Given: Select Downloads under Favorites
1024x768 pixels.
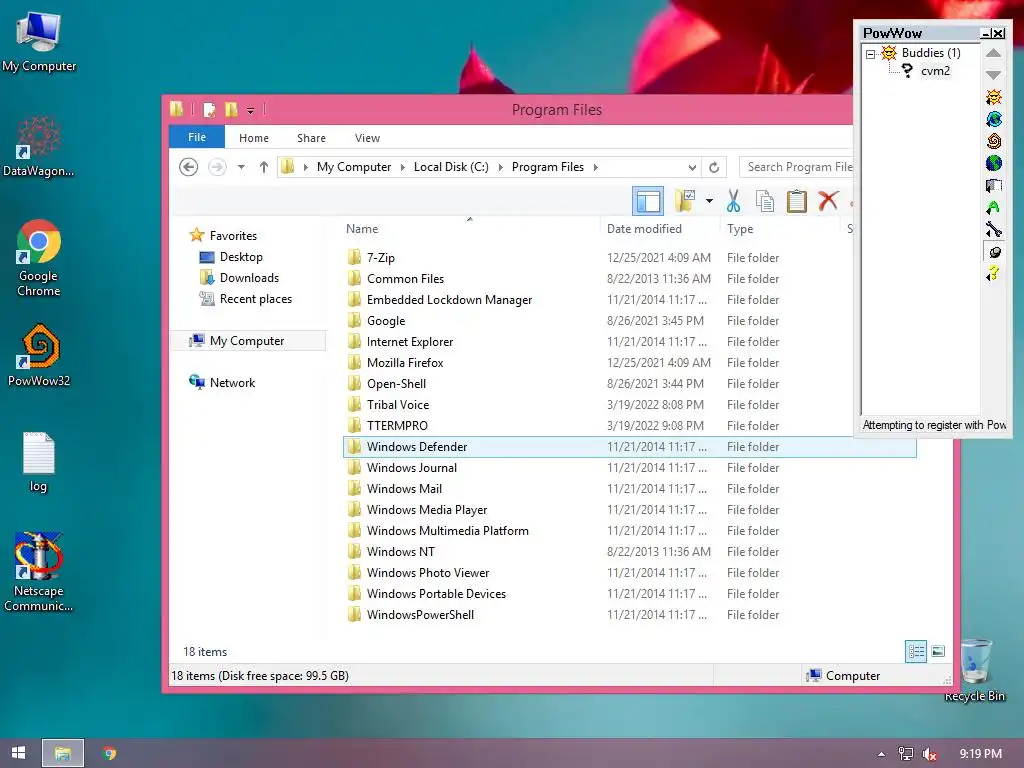Looking at the screenshot, I should (249, 278).
